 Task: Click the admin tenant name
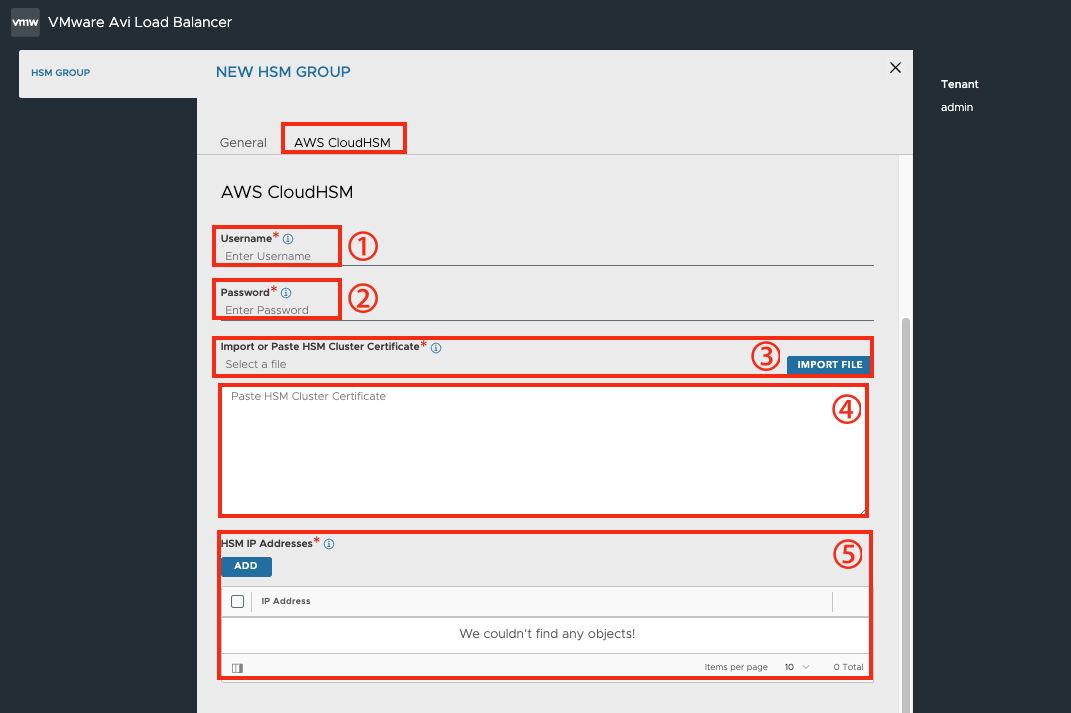click(957, 107)
